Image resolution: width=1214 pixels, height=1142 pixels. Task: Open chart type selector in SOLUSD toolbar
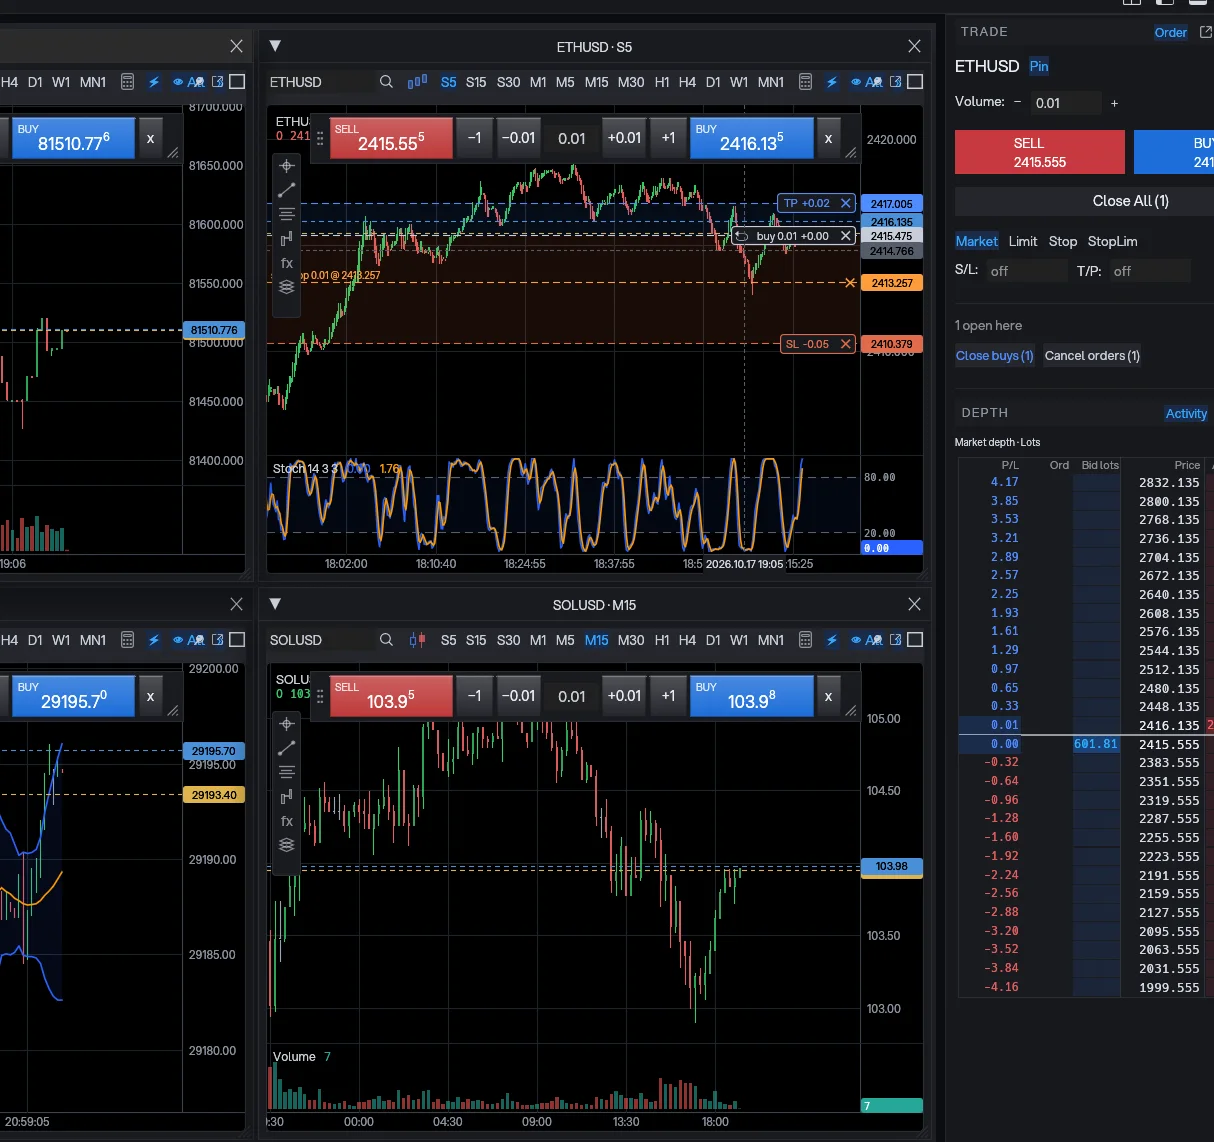pos(418,640)
